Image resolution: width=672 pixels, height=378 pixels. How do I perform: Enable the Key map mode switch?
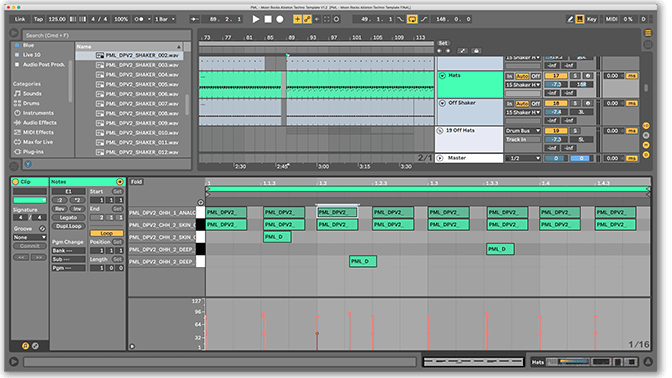pos(591,19)
